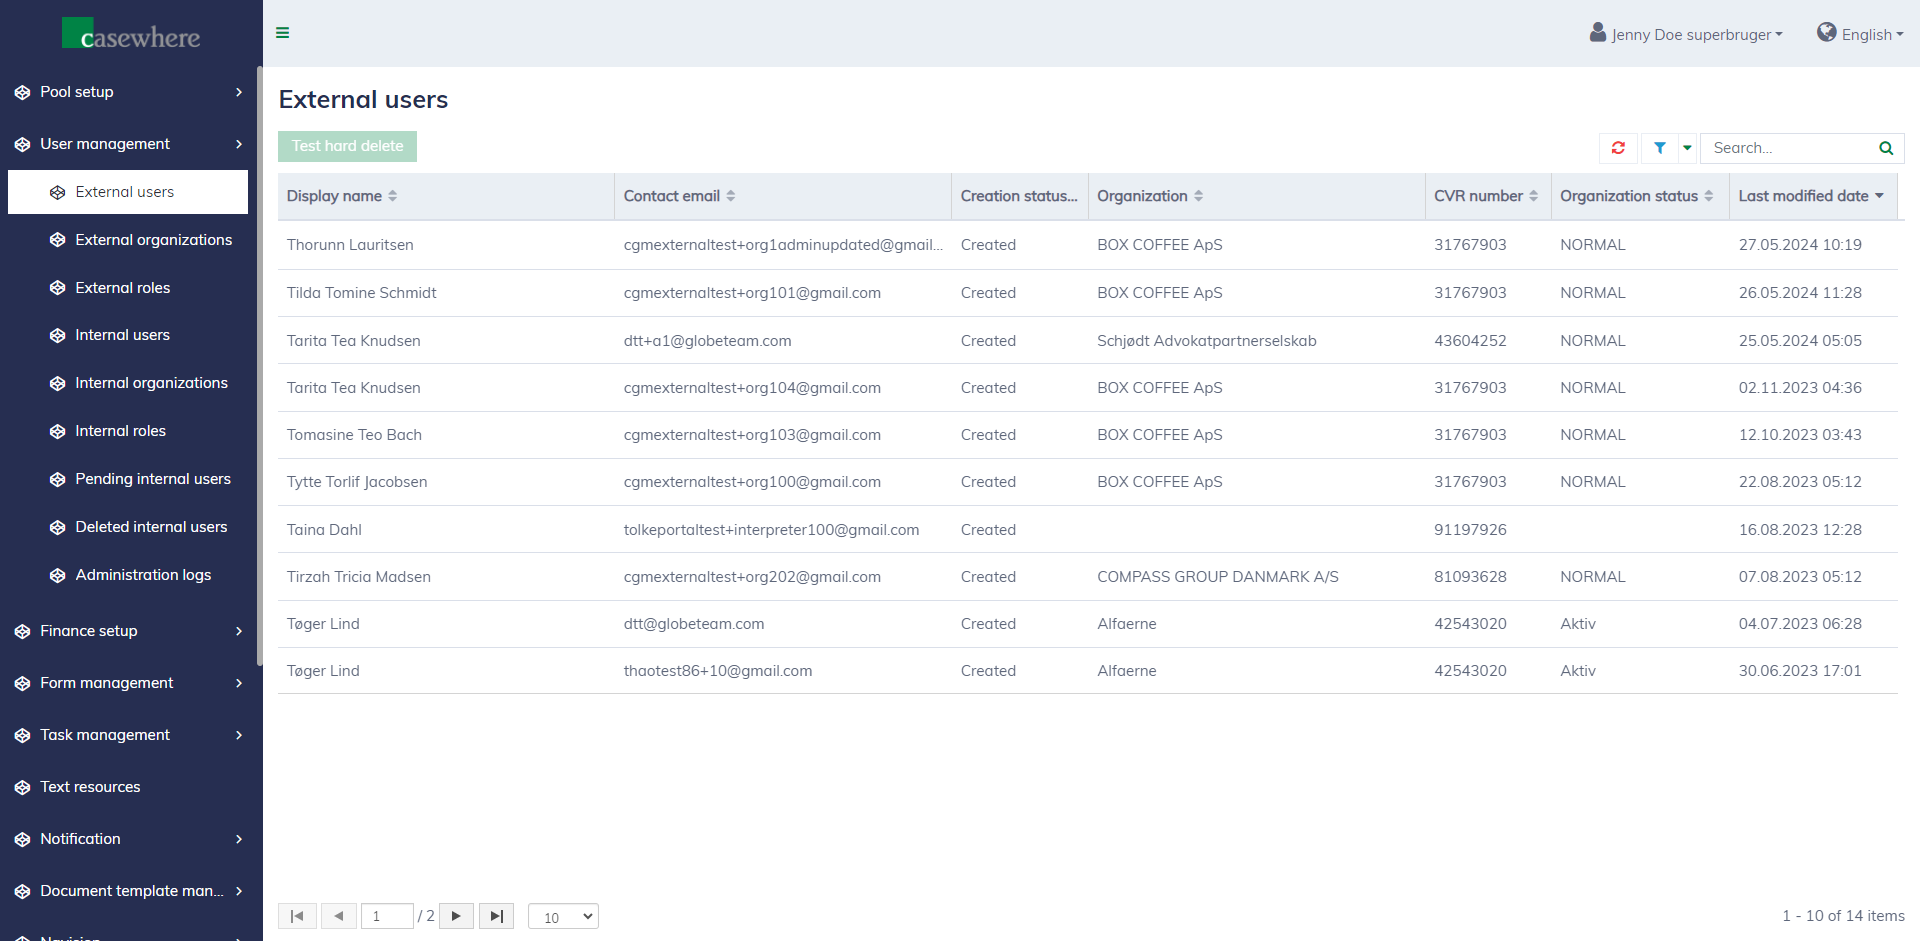Click the search magnifier icon

1885,148
